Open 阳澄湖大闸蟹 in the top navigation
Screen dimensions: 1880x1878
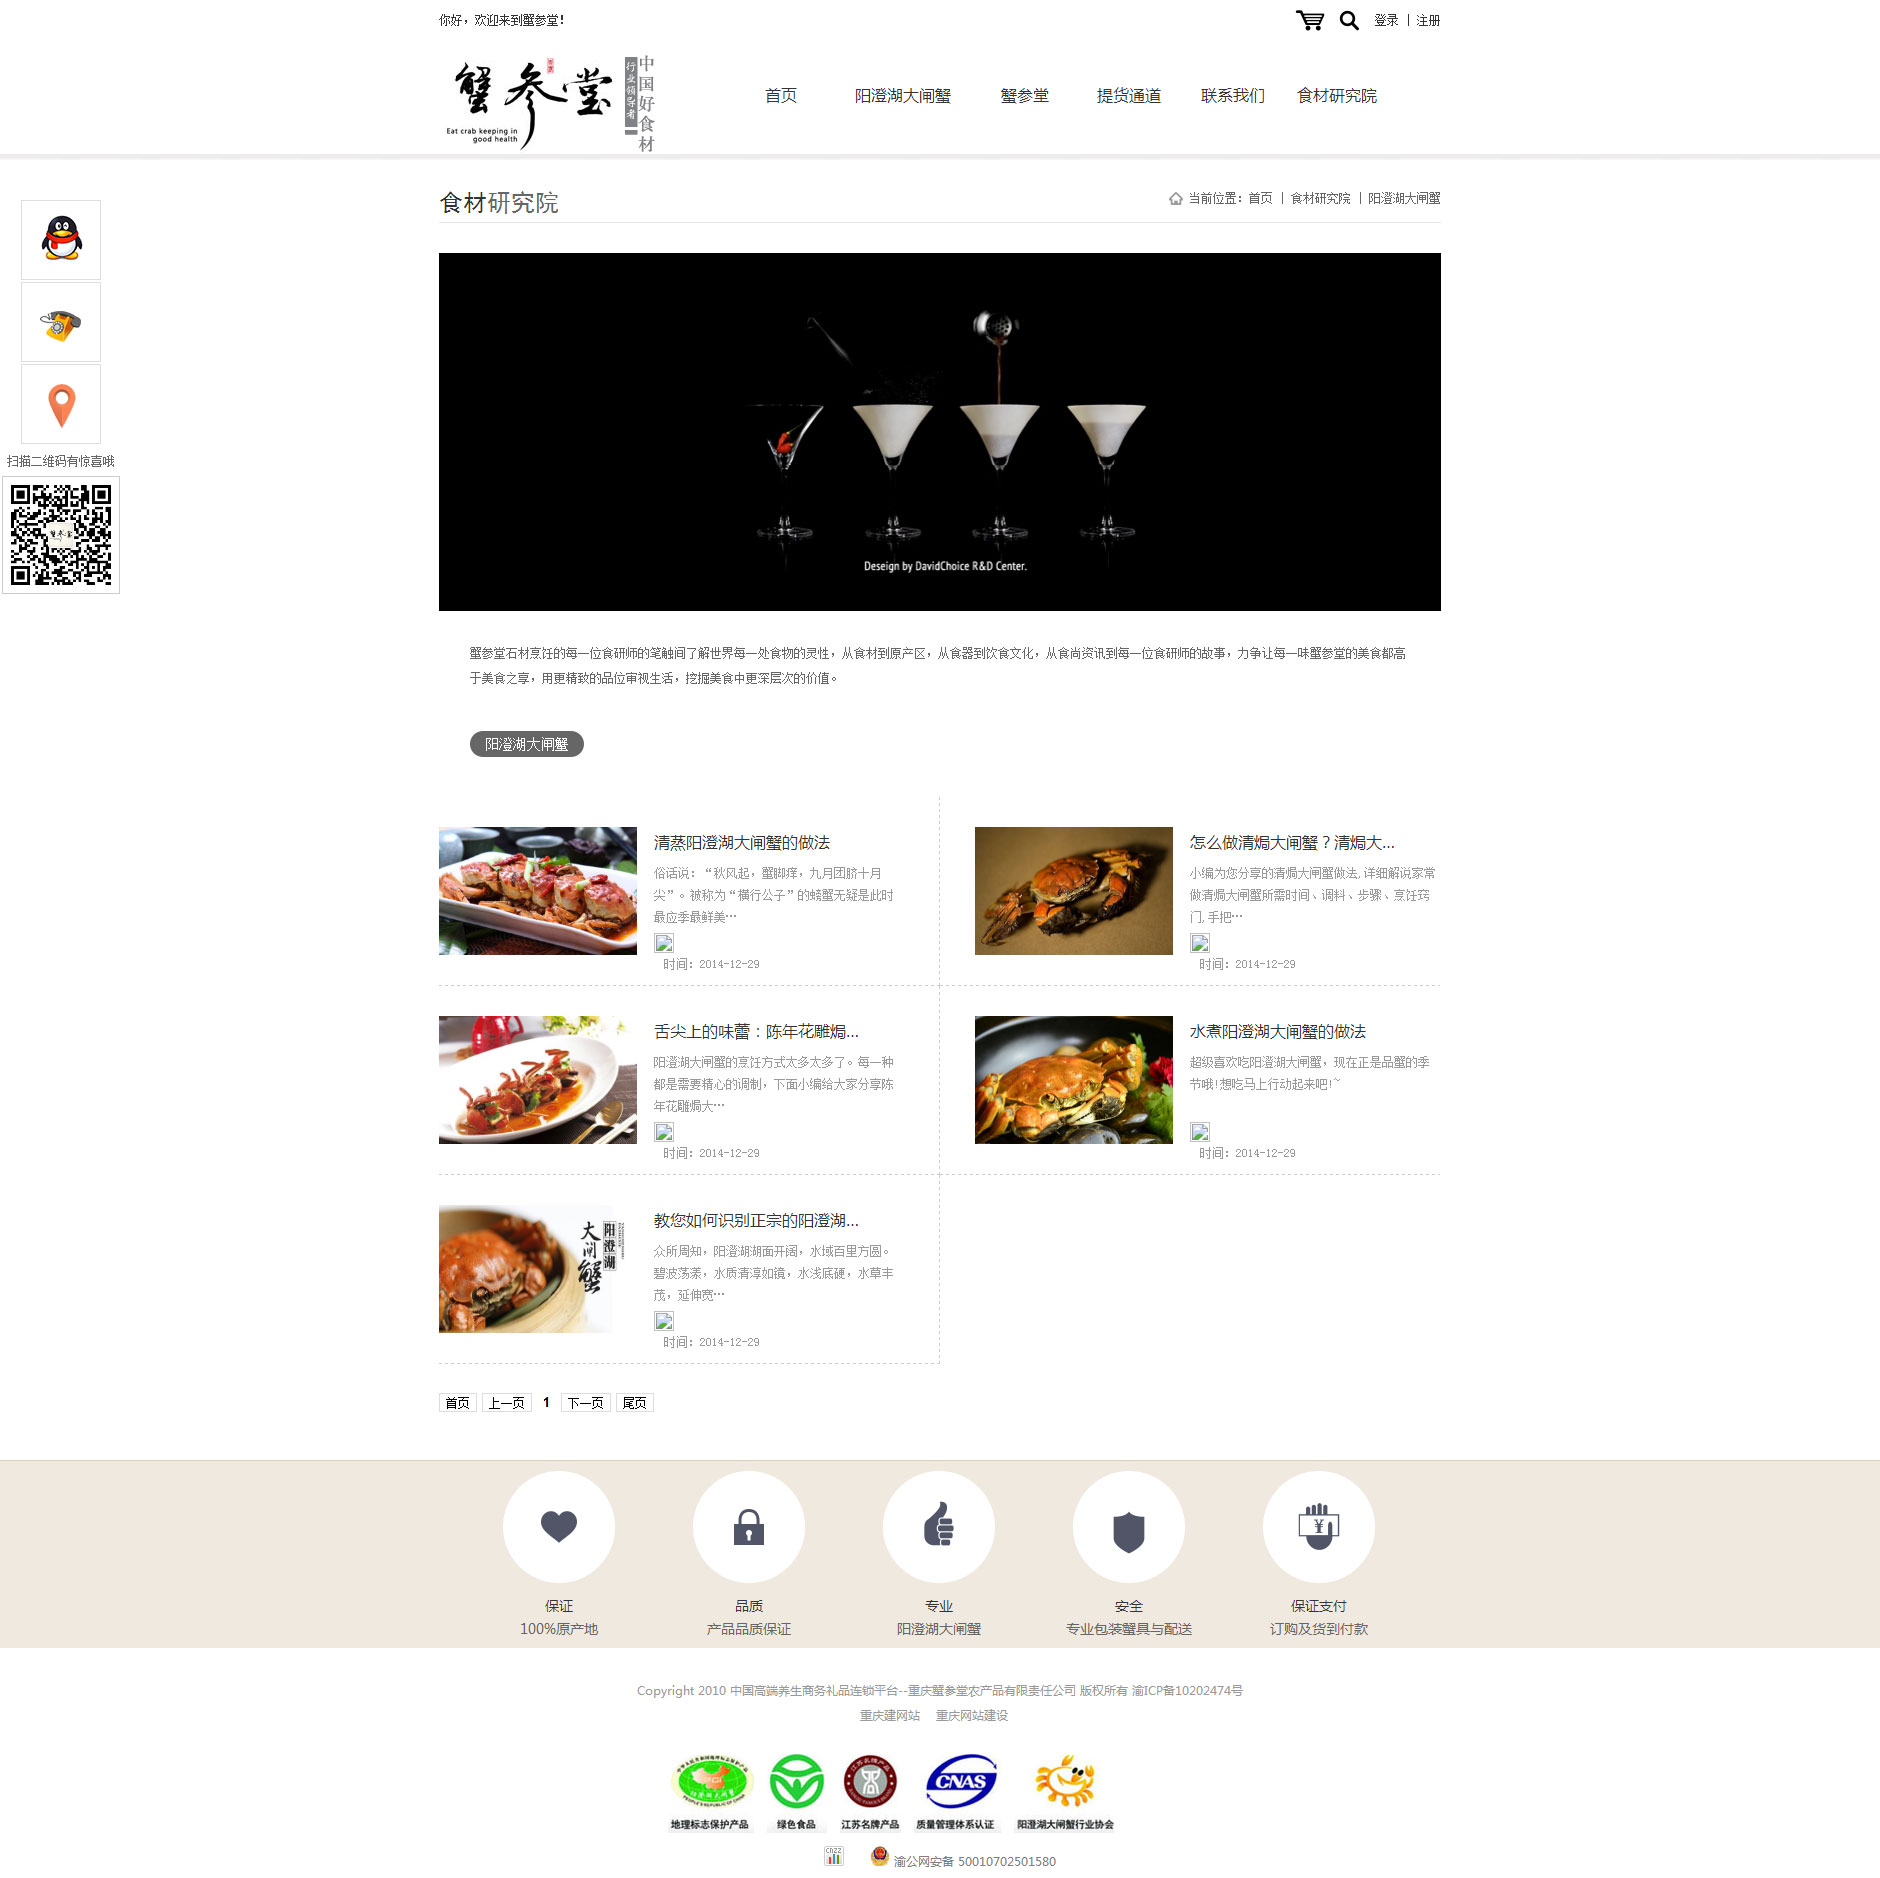[x=903, y=96]
